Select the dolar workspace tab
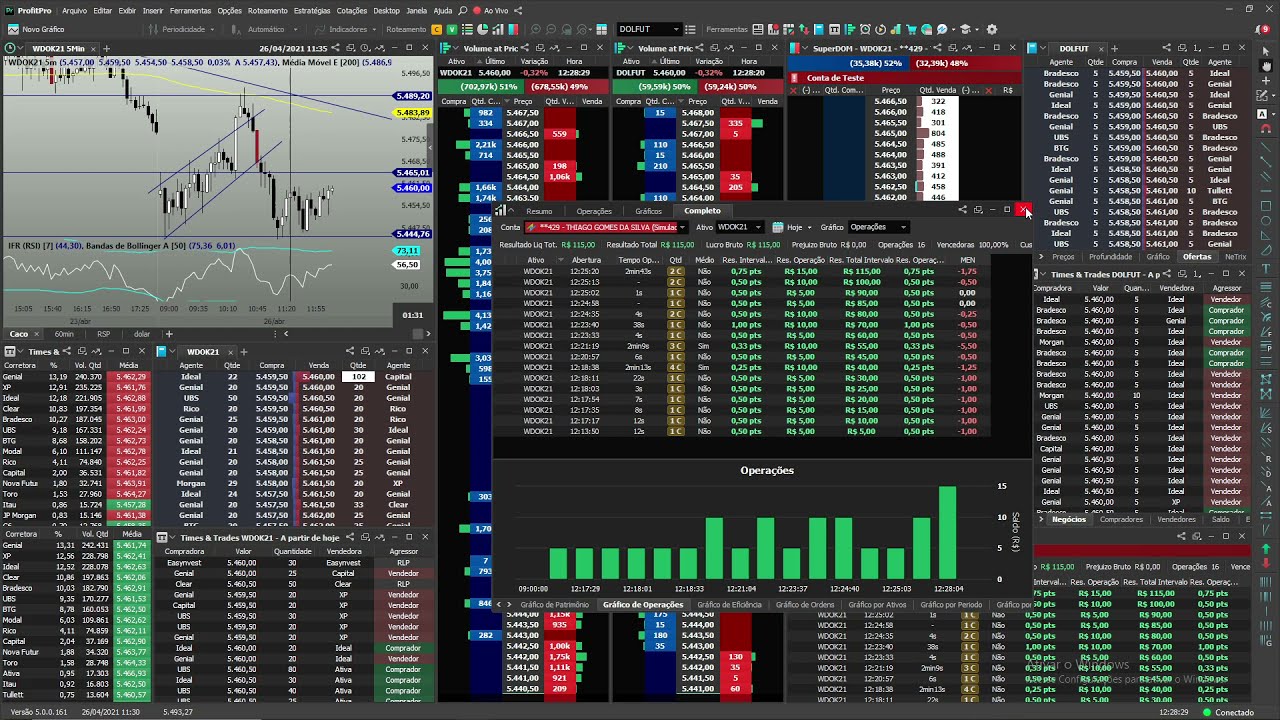1280x720 pixels. pos(142,333)
